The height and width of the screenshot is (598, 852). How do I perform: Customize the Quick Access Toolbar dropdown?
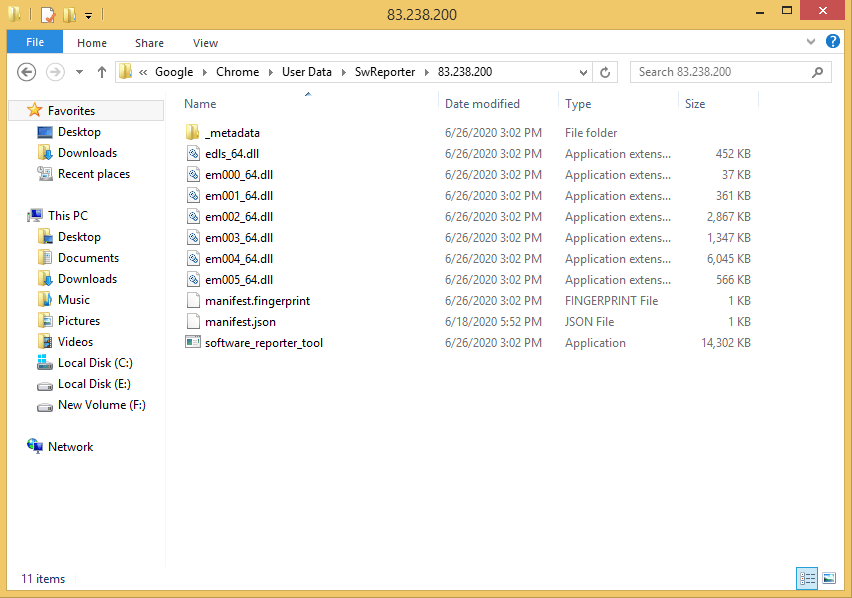[87, 15]
